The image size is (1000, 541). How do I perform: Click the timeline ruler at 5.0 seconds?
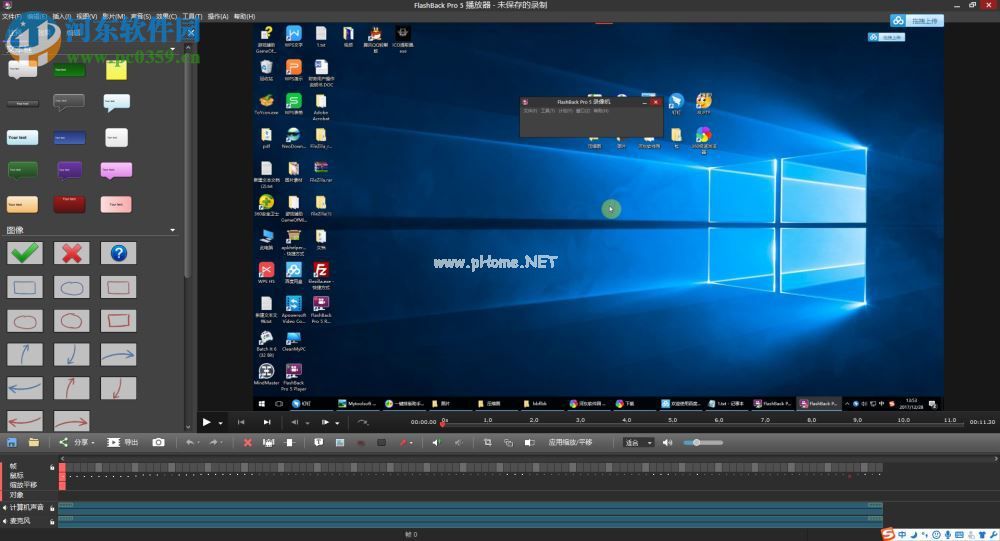(673, 420)
